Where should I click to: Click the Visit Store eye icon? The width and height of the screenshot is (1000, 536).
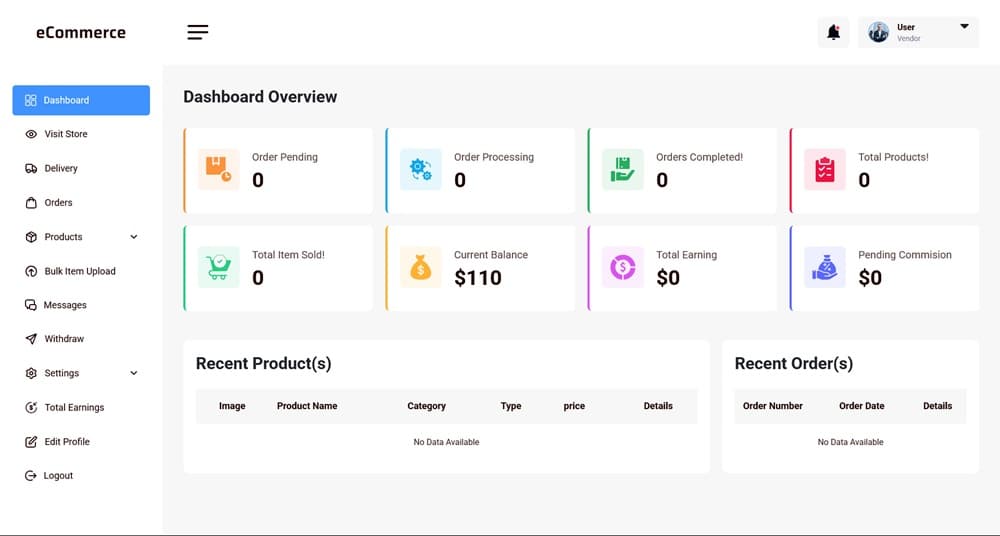(x=31, y=134)
